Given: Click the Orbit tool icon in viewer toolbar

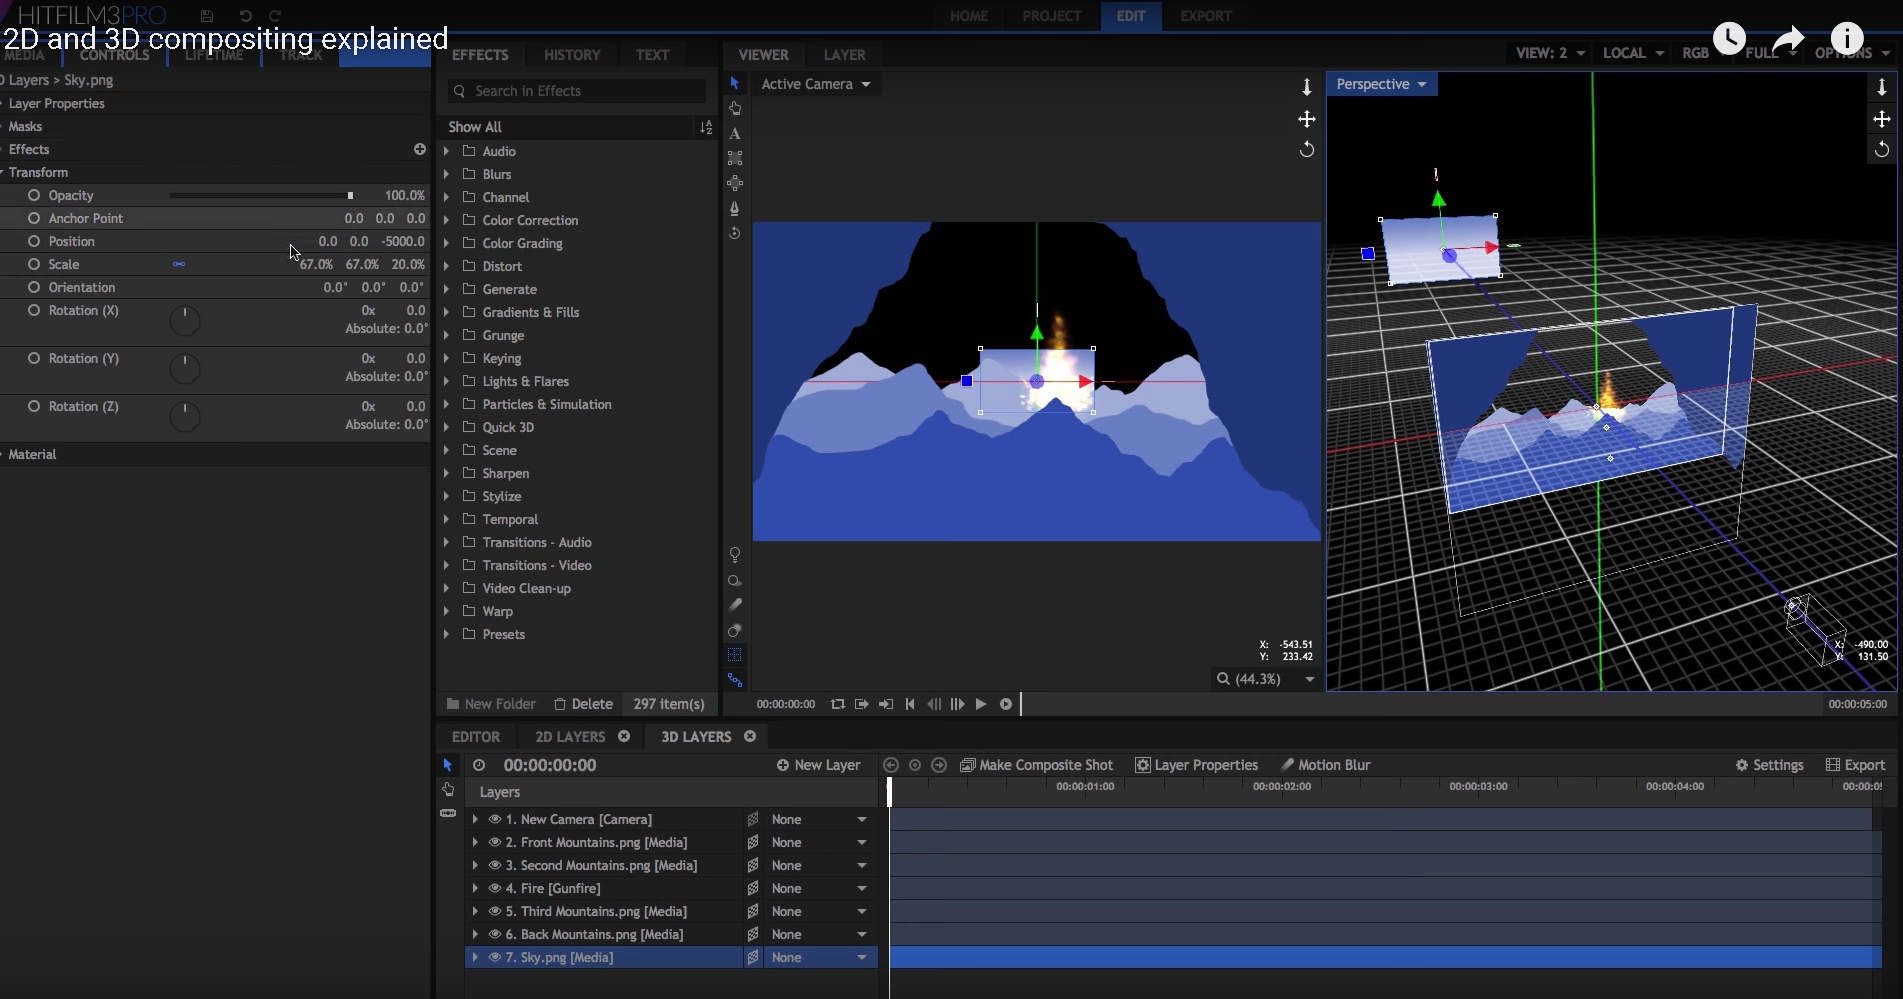Looking at the screenshot, I should [x=735, y=233].
